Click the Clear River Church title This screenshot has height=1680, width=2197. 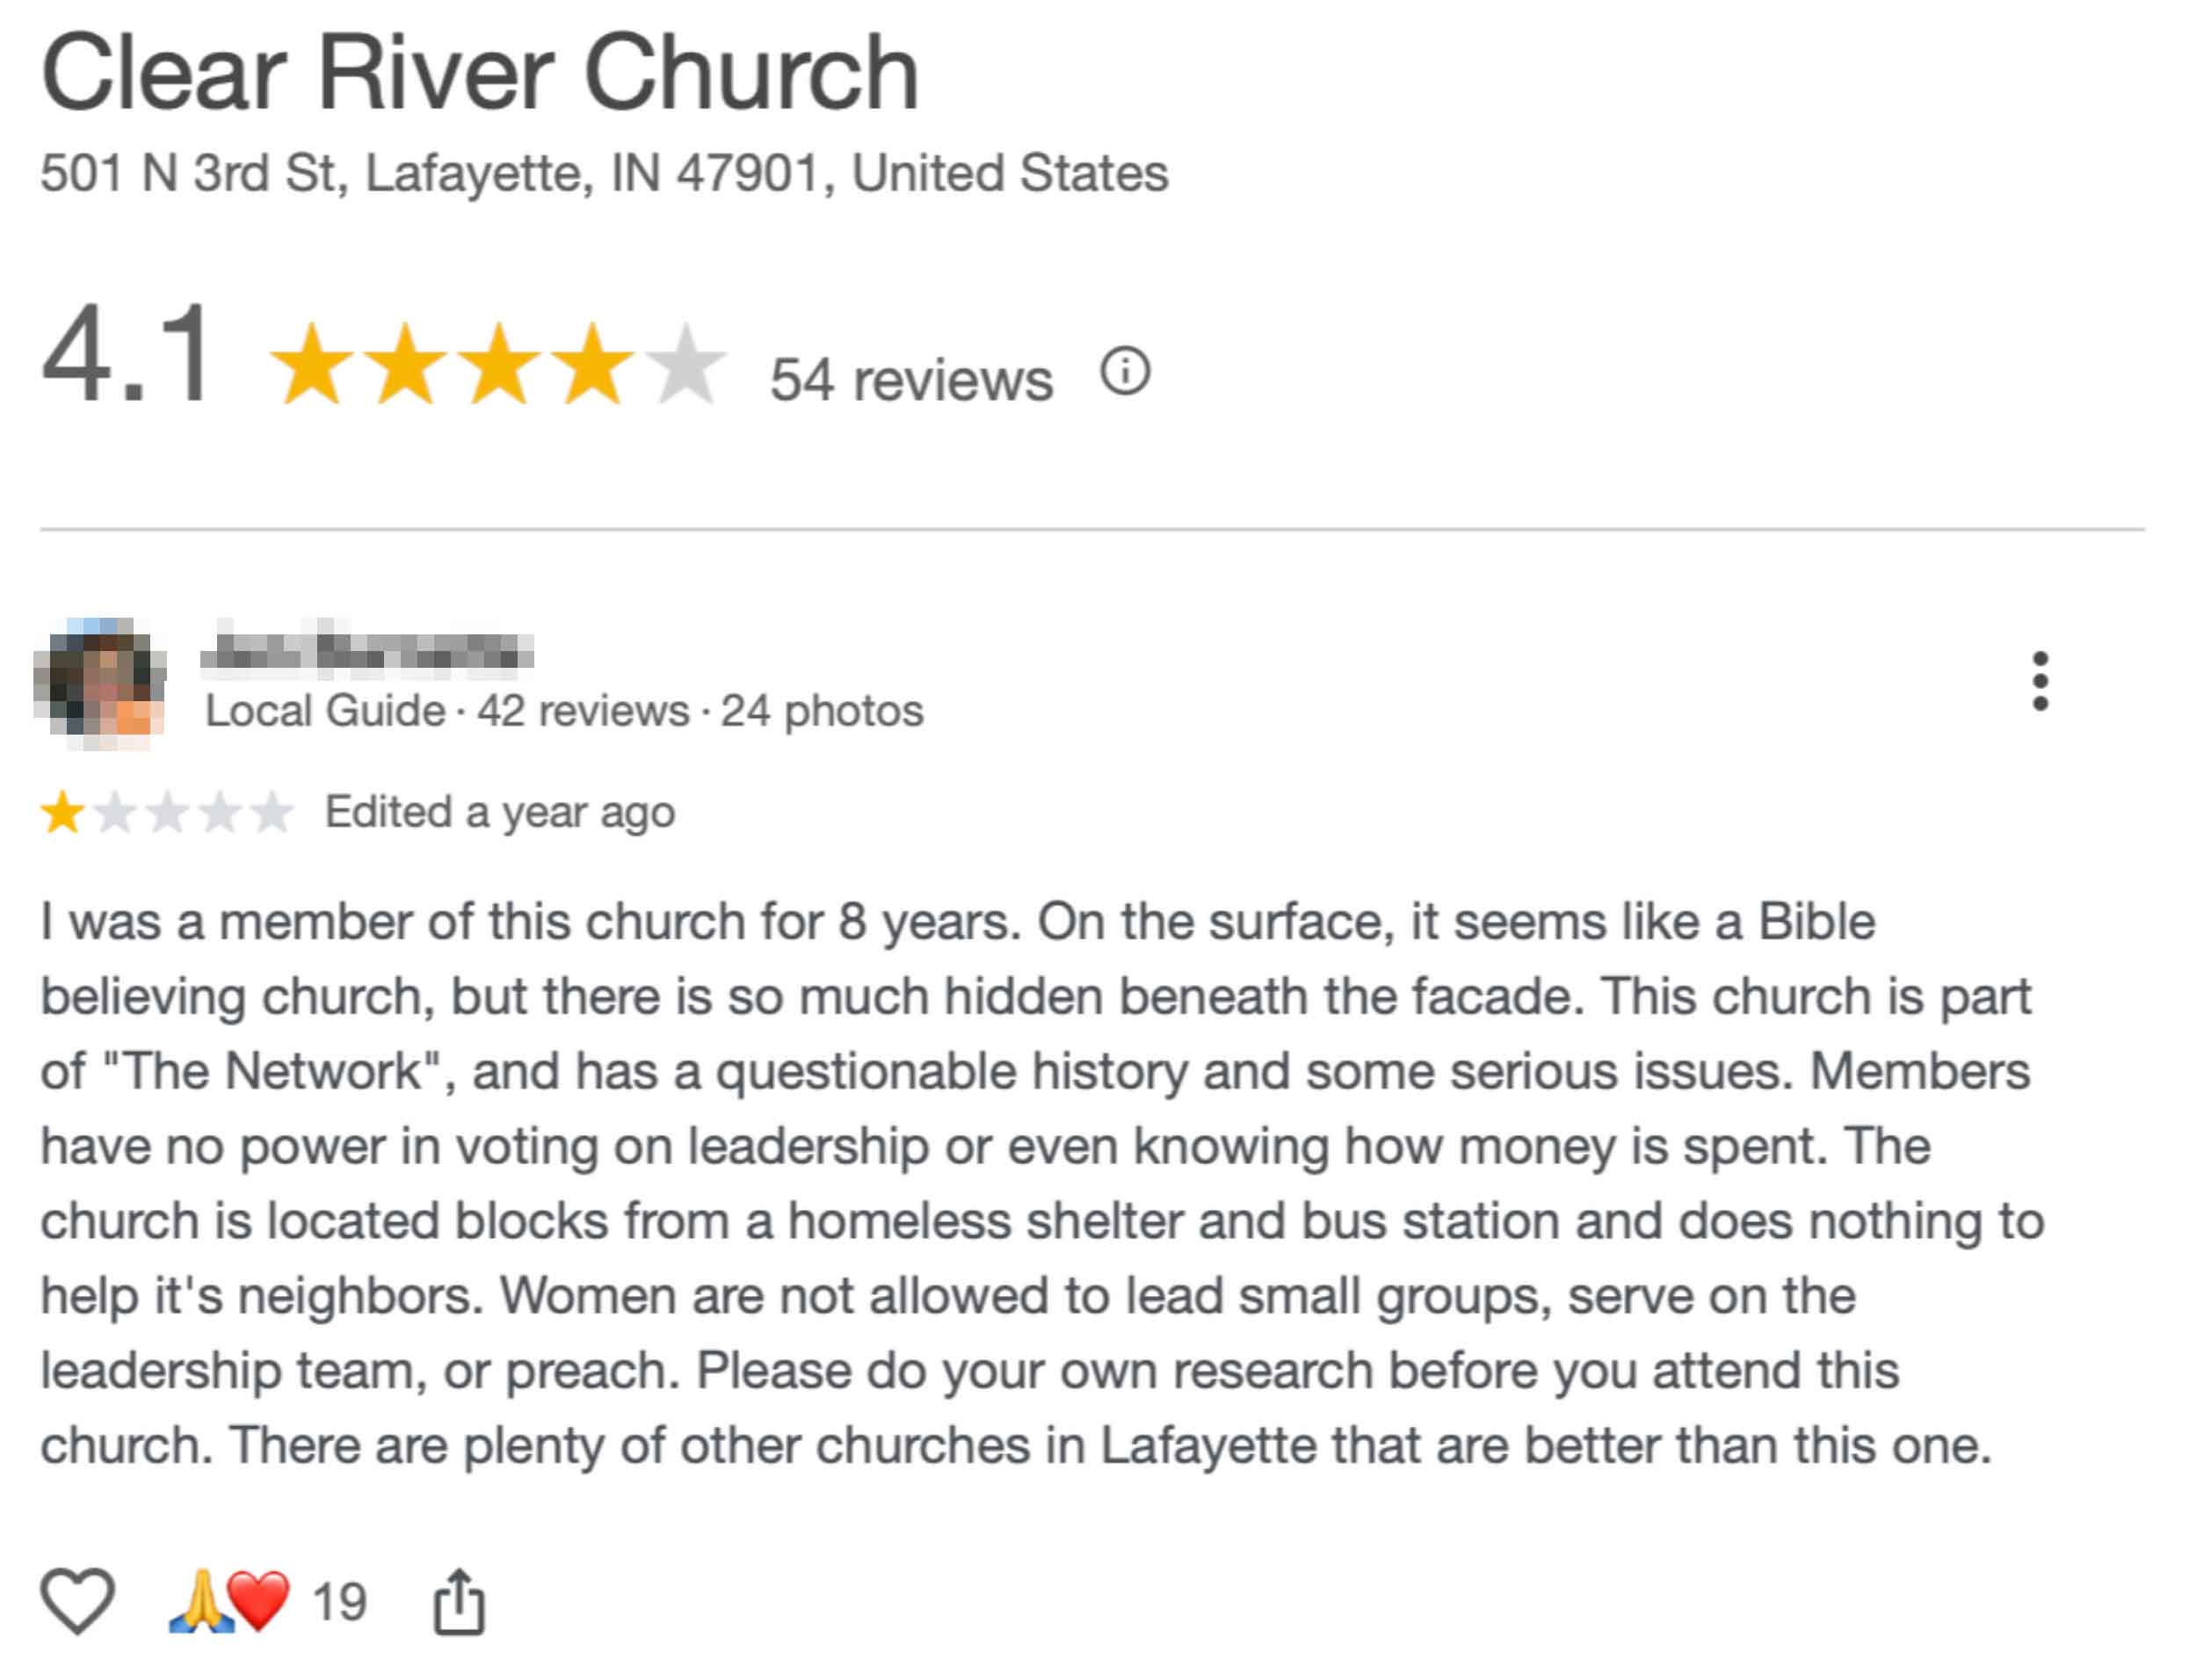tap(479, 73)
